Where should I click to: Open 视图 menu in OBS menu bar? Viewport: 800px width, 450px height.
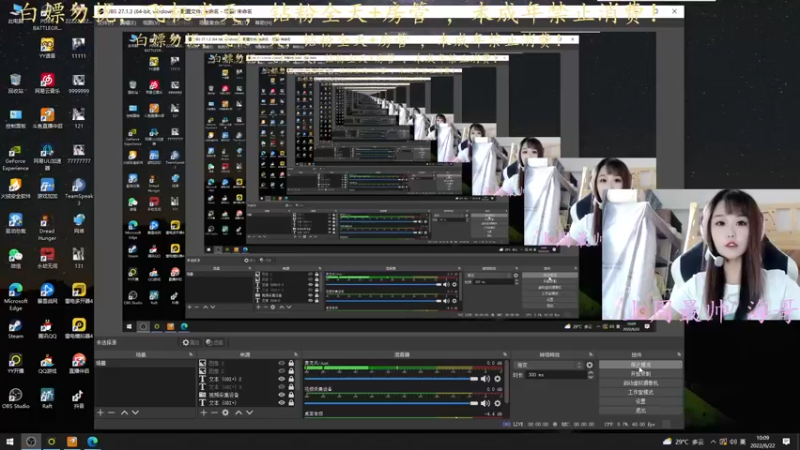[x=151, y=23]
